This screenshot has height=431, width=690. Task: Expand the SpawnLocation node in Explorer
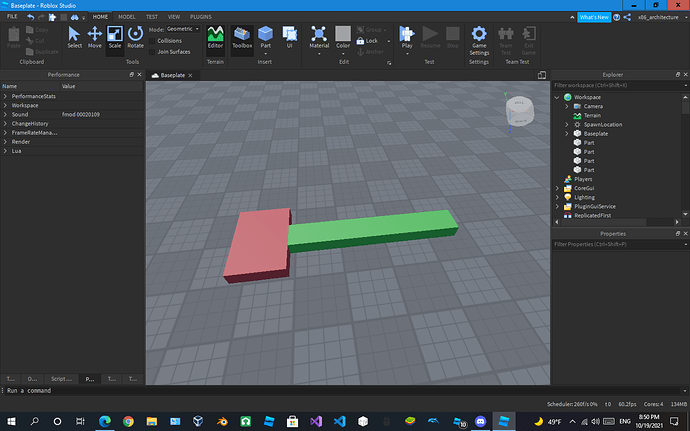(x=567, y=125)
